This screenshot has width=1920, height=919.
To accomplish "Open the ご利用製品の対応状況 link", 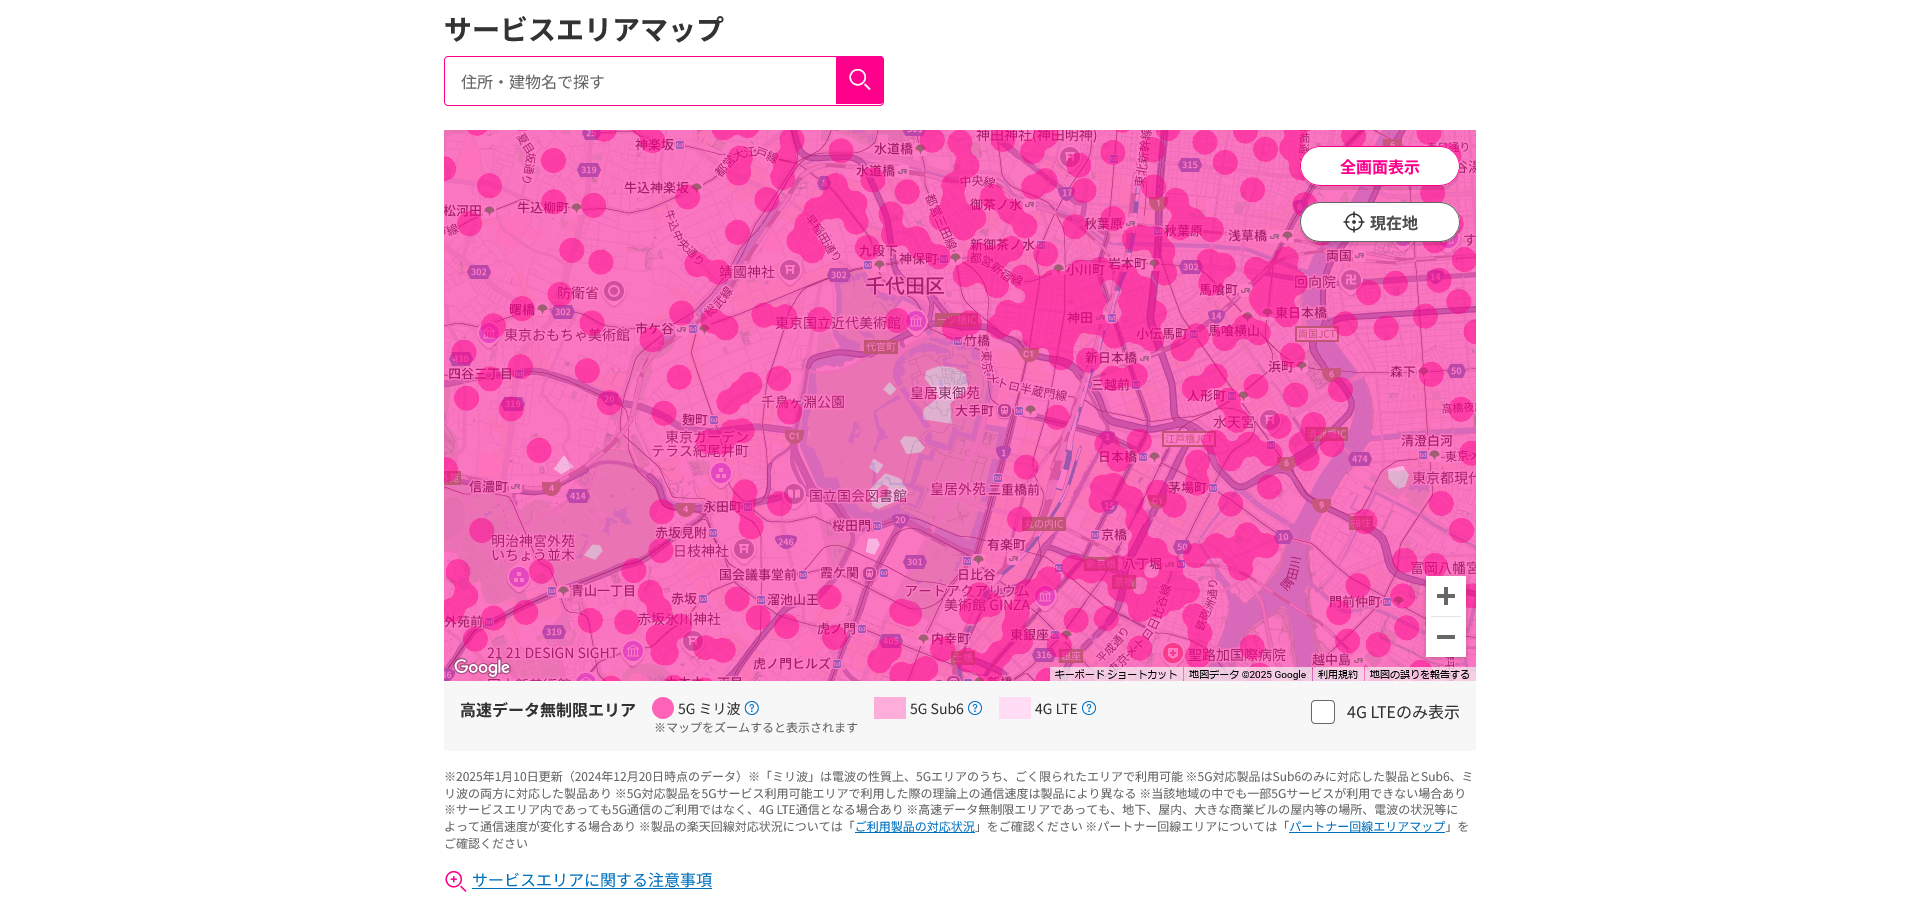I will click(x=914, y=826).
